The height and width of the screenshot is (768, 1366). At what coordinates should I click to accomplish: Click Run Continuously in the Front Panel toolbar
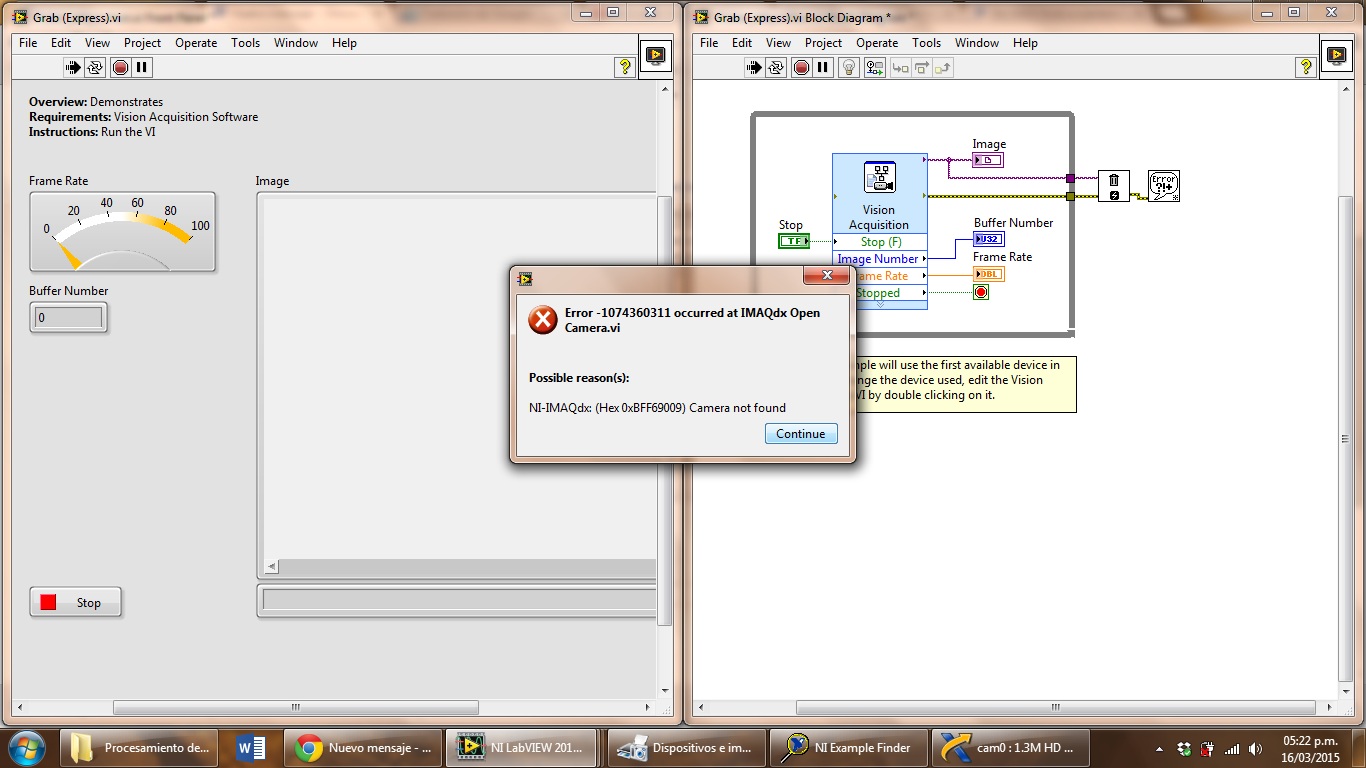(x=95, y=68)
